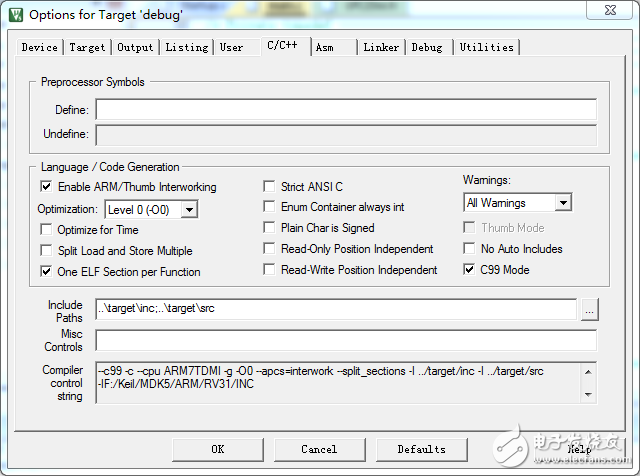Viewport: 640px width, 476px height.
Task: Click the Keil icon in title bar
Action: 14,14
